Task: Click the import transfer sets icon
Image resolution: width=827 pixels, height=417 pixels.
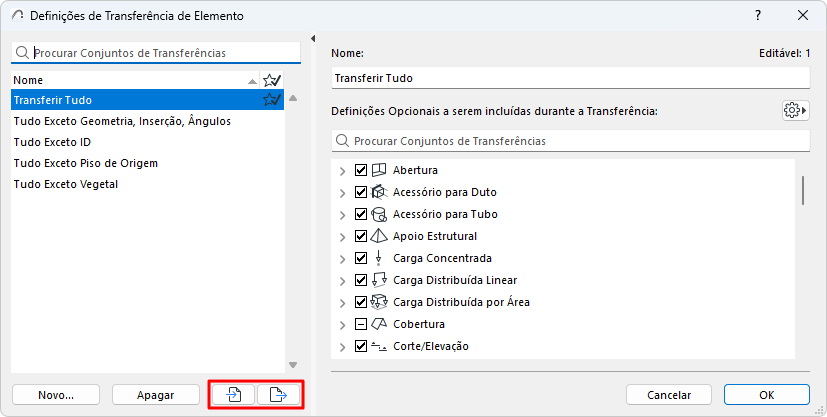Action: click(233, 395)
